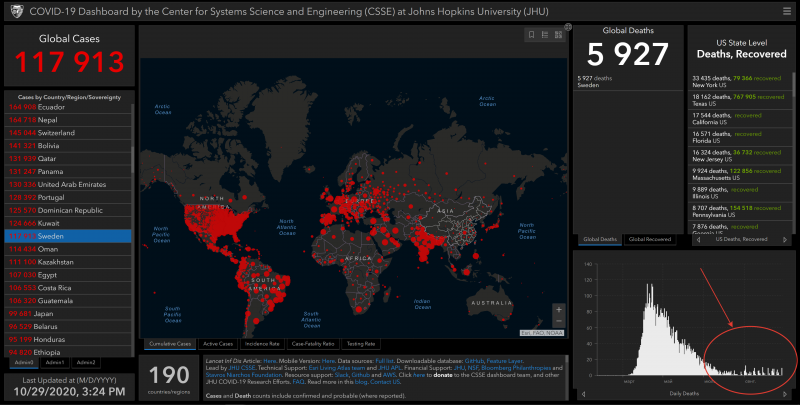This screenshot has height=405, width=800.
Task: Open the downloadable database GitHub link
Action: tap(474, 361)
